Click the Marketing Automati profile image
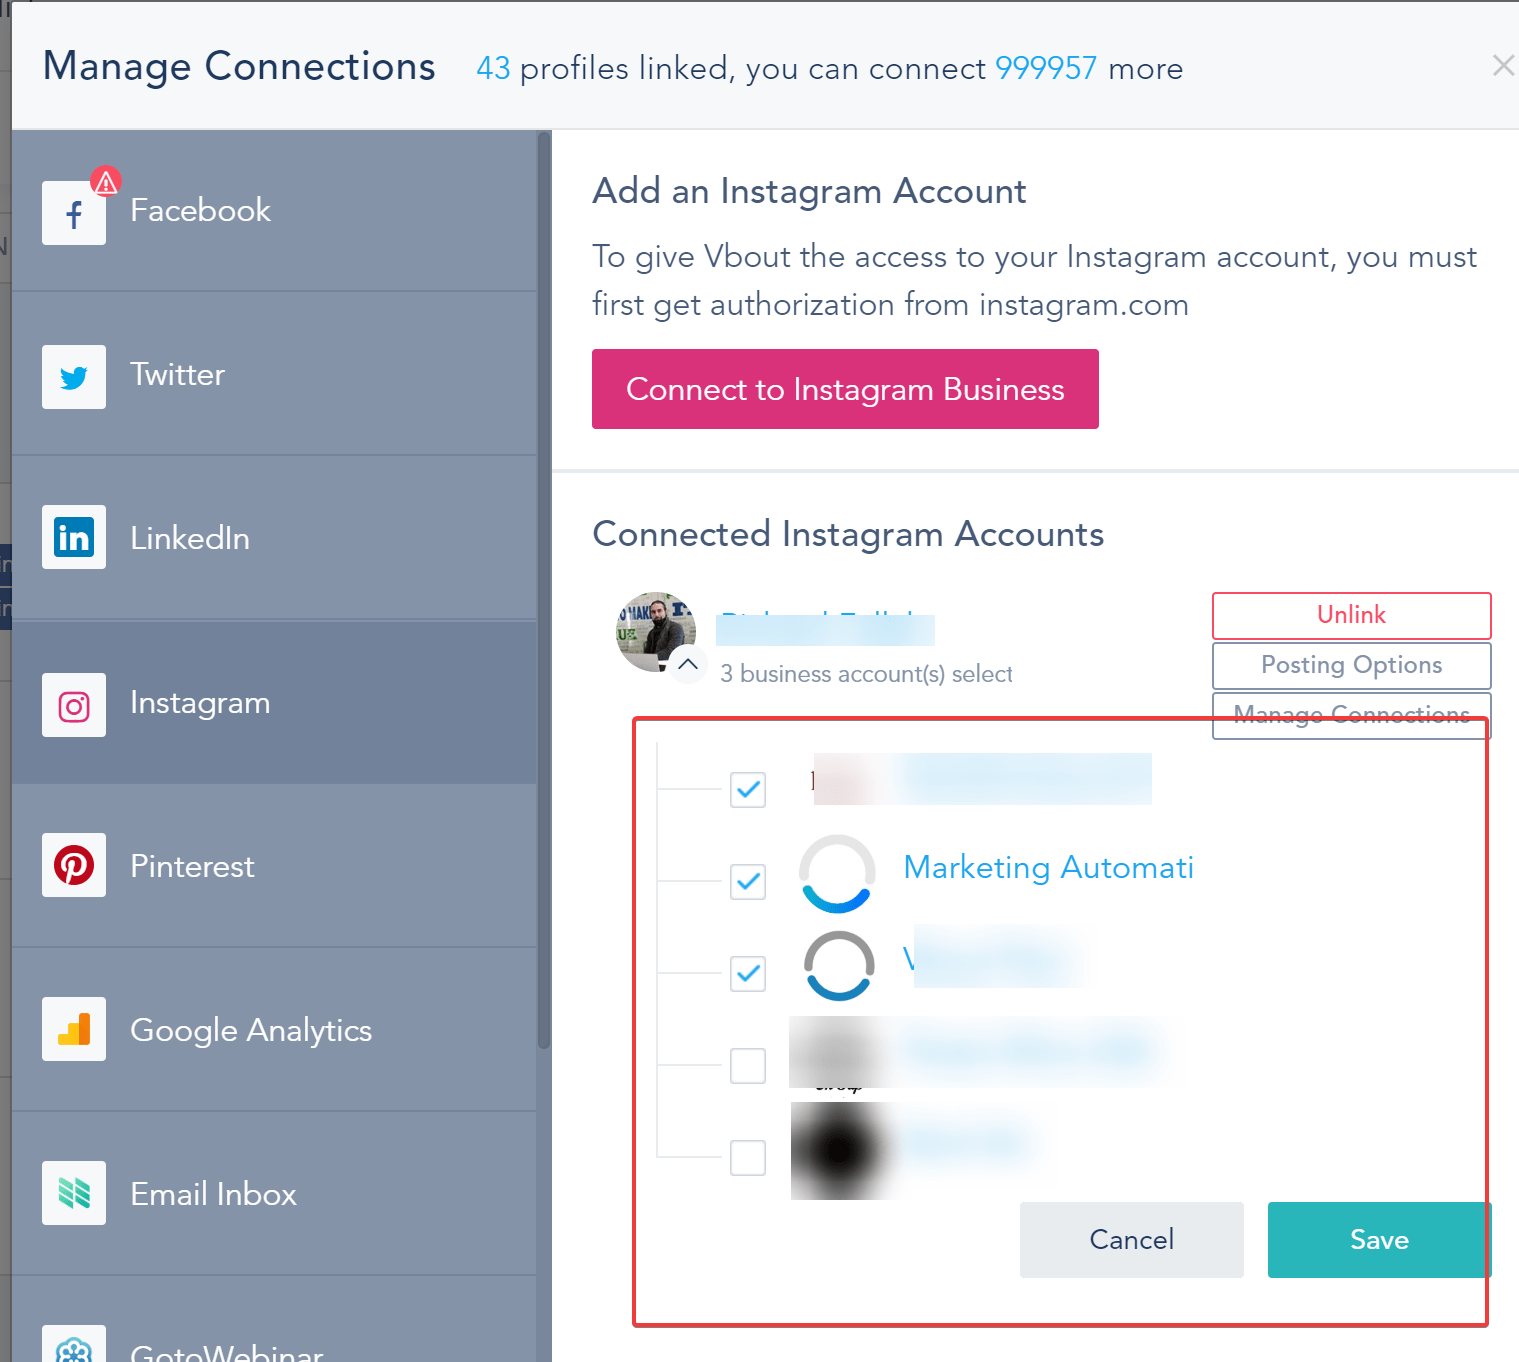The width and height of the screenshot is (1519, 1362). (x=837, y=874)
